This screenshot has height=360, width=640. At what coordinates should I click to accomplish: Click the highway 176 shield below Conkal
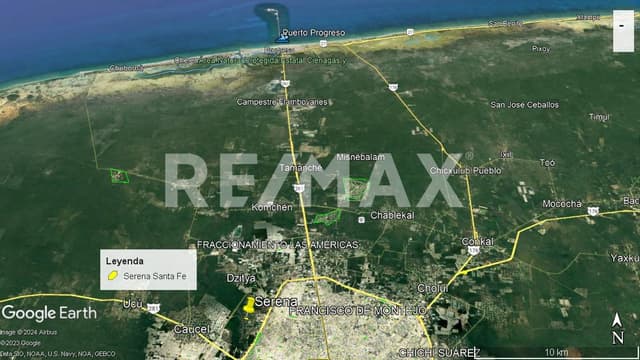click(473, 251)
